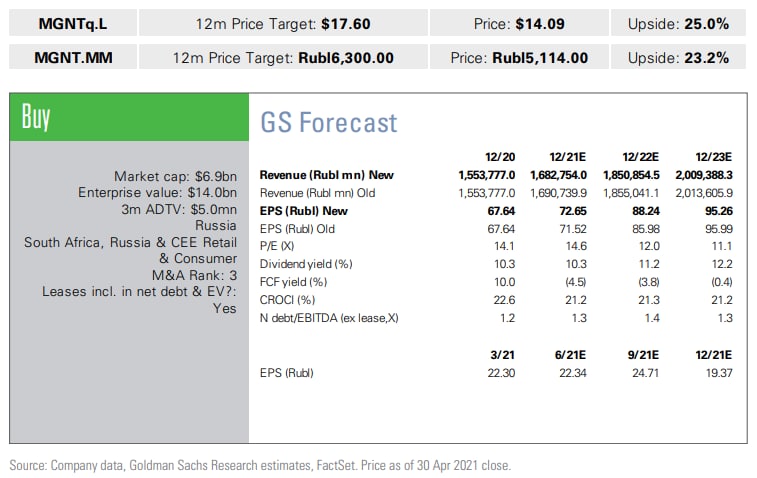Select the 12/20 column header
This screenshot has width=757, height=478.
pyautogui.click(x=500, y=157)
